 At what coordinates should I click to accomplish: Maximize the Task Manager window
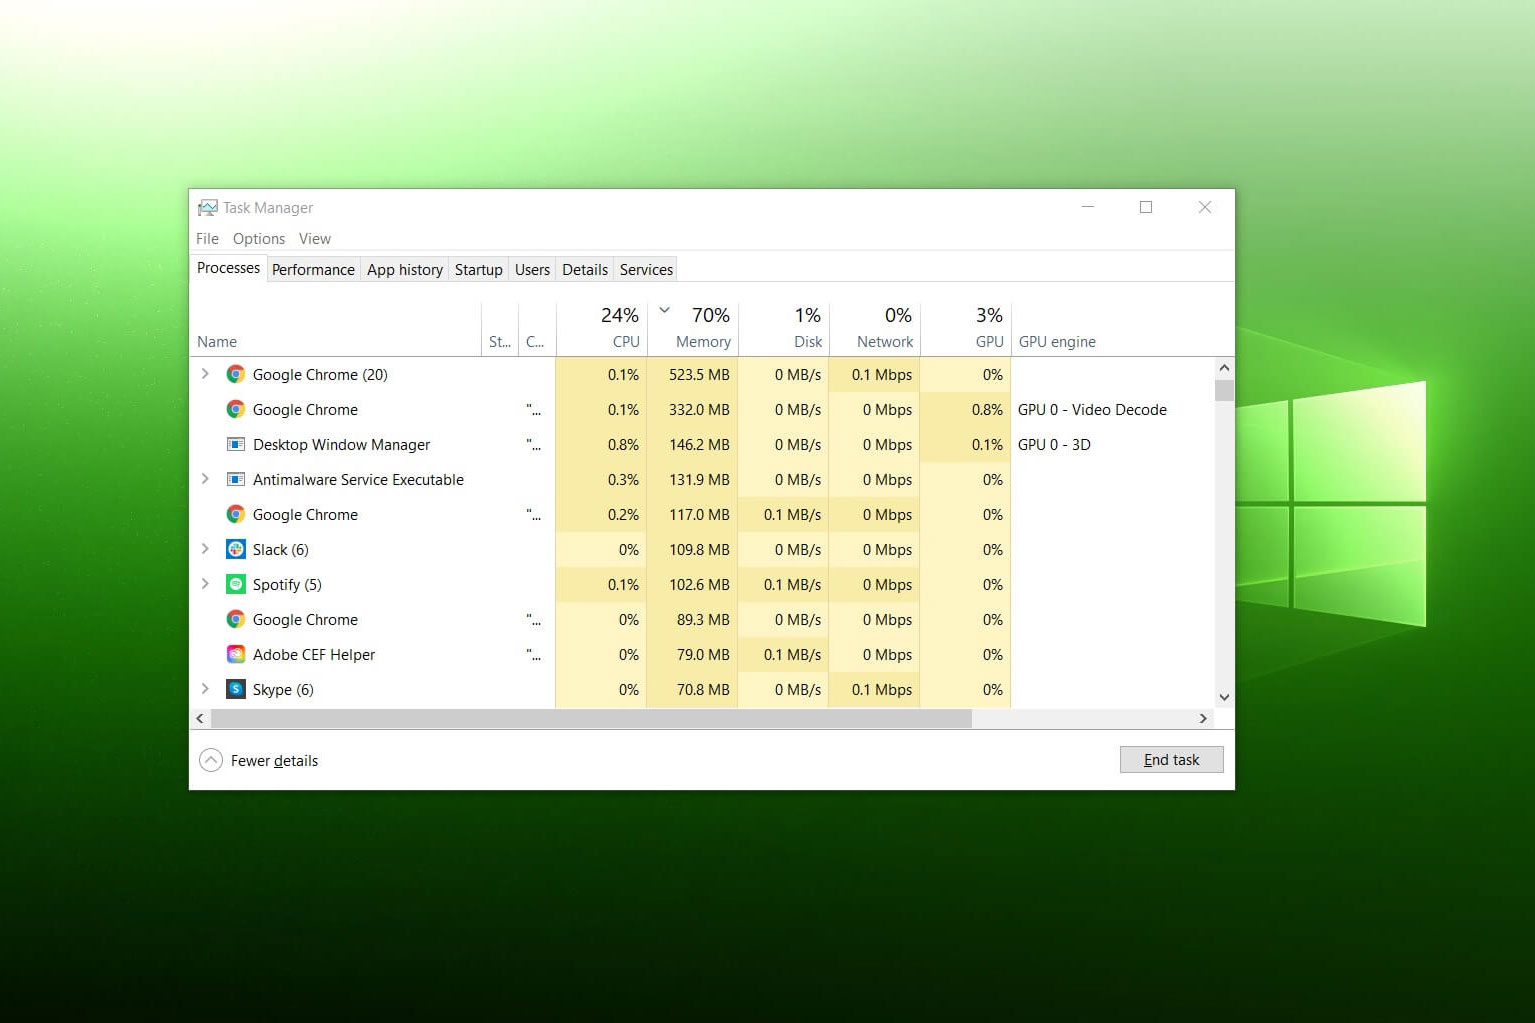click(x=1146, y=207)
